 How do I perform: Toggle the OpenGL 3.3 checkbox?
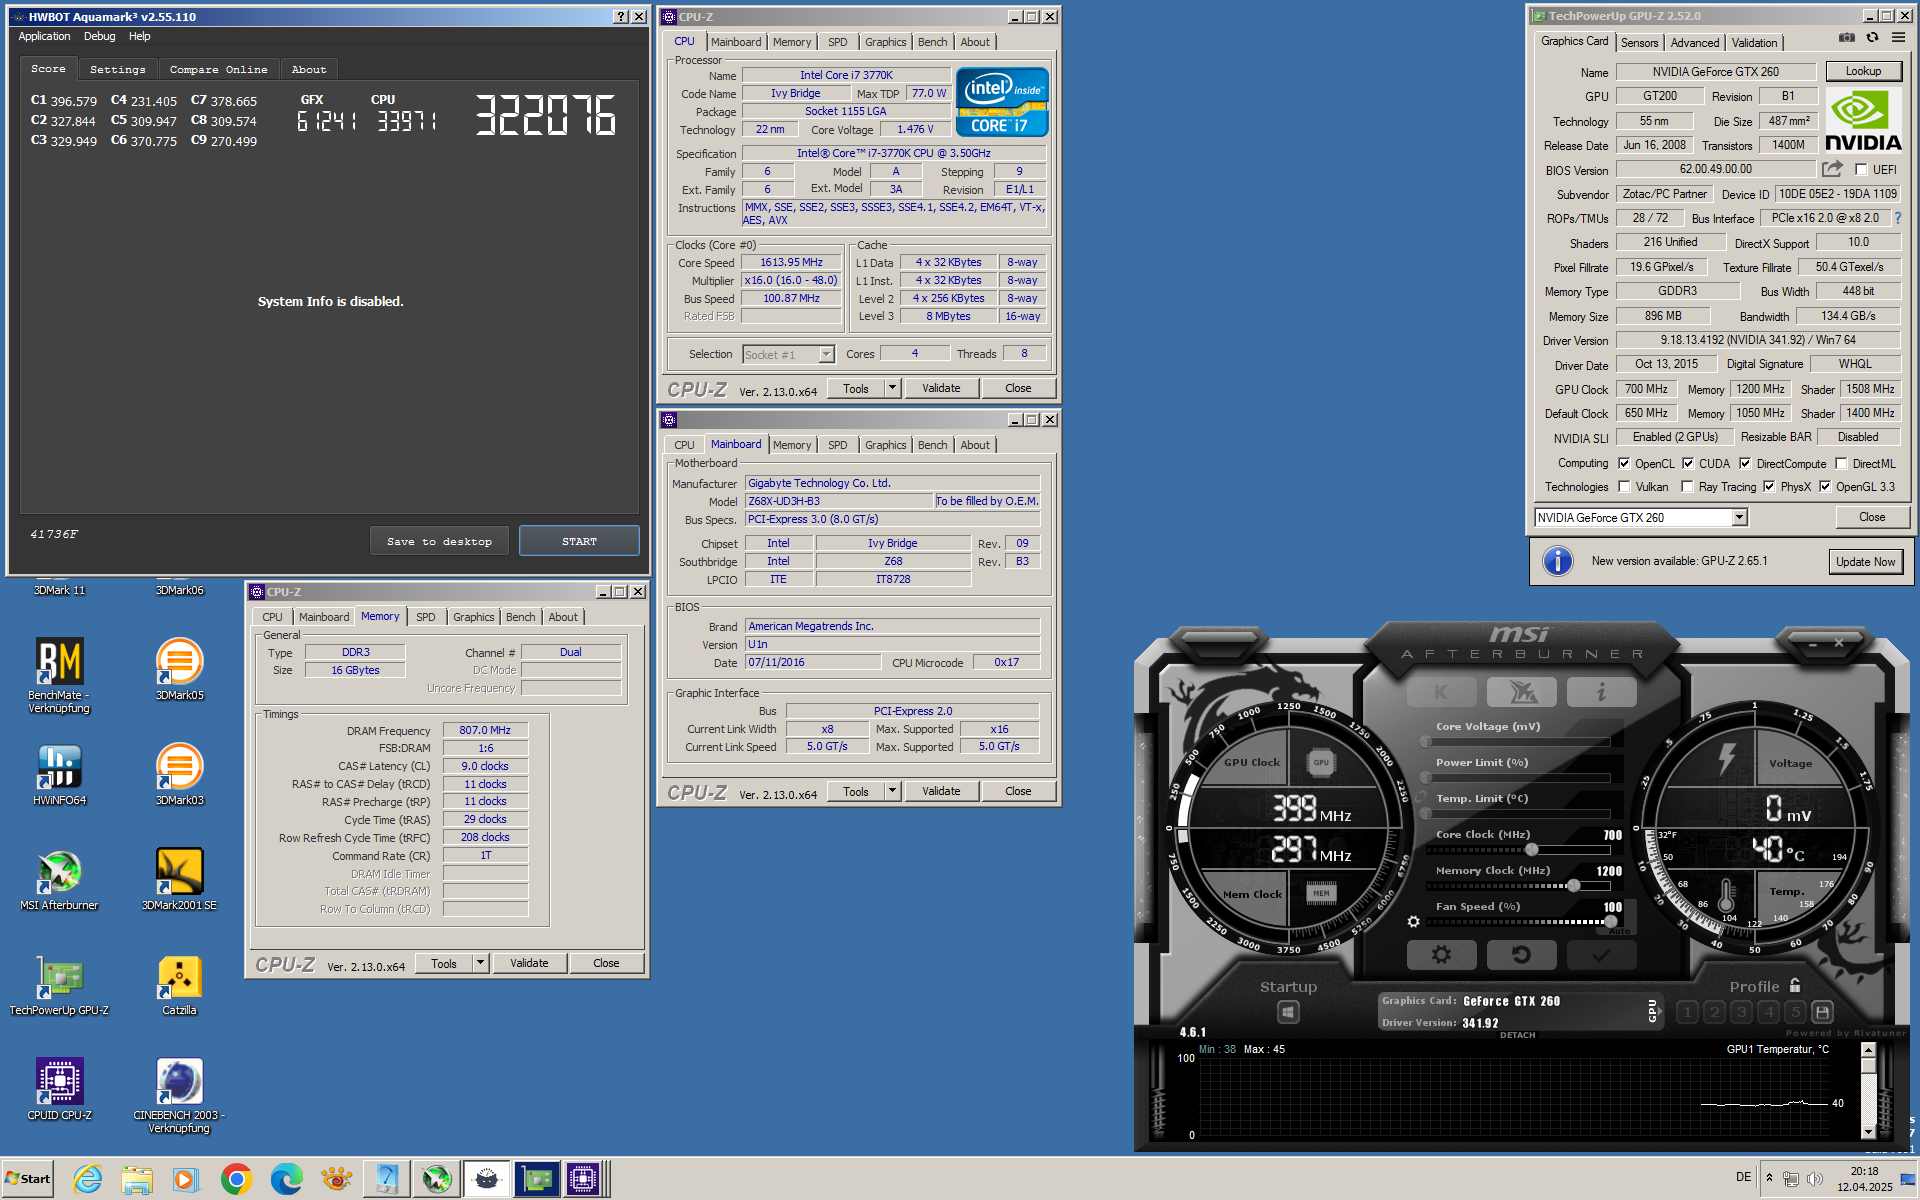point(1825,487)
